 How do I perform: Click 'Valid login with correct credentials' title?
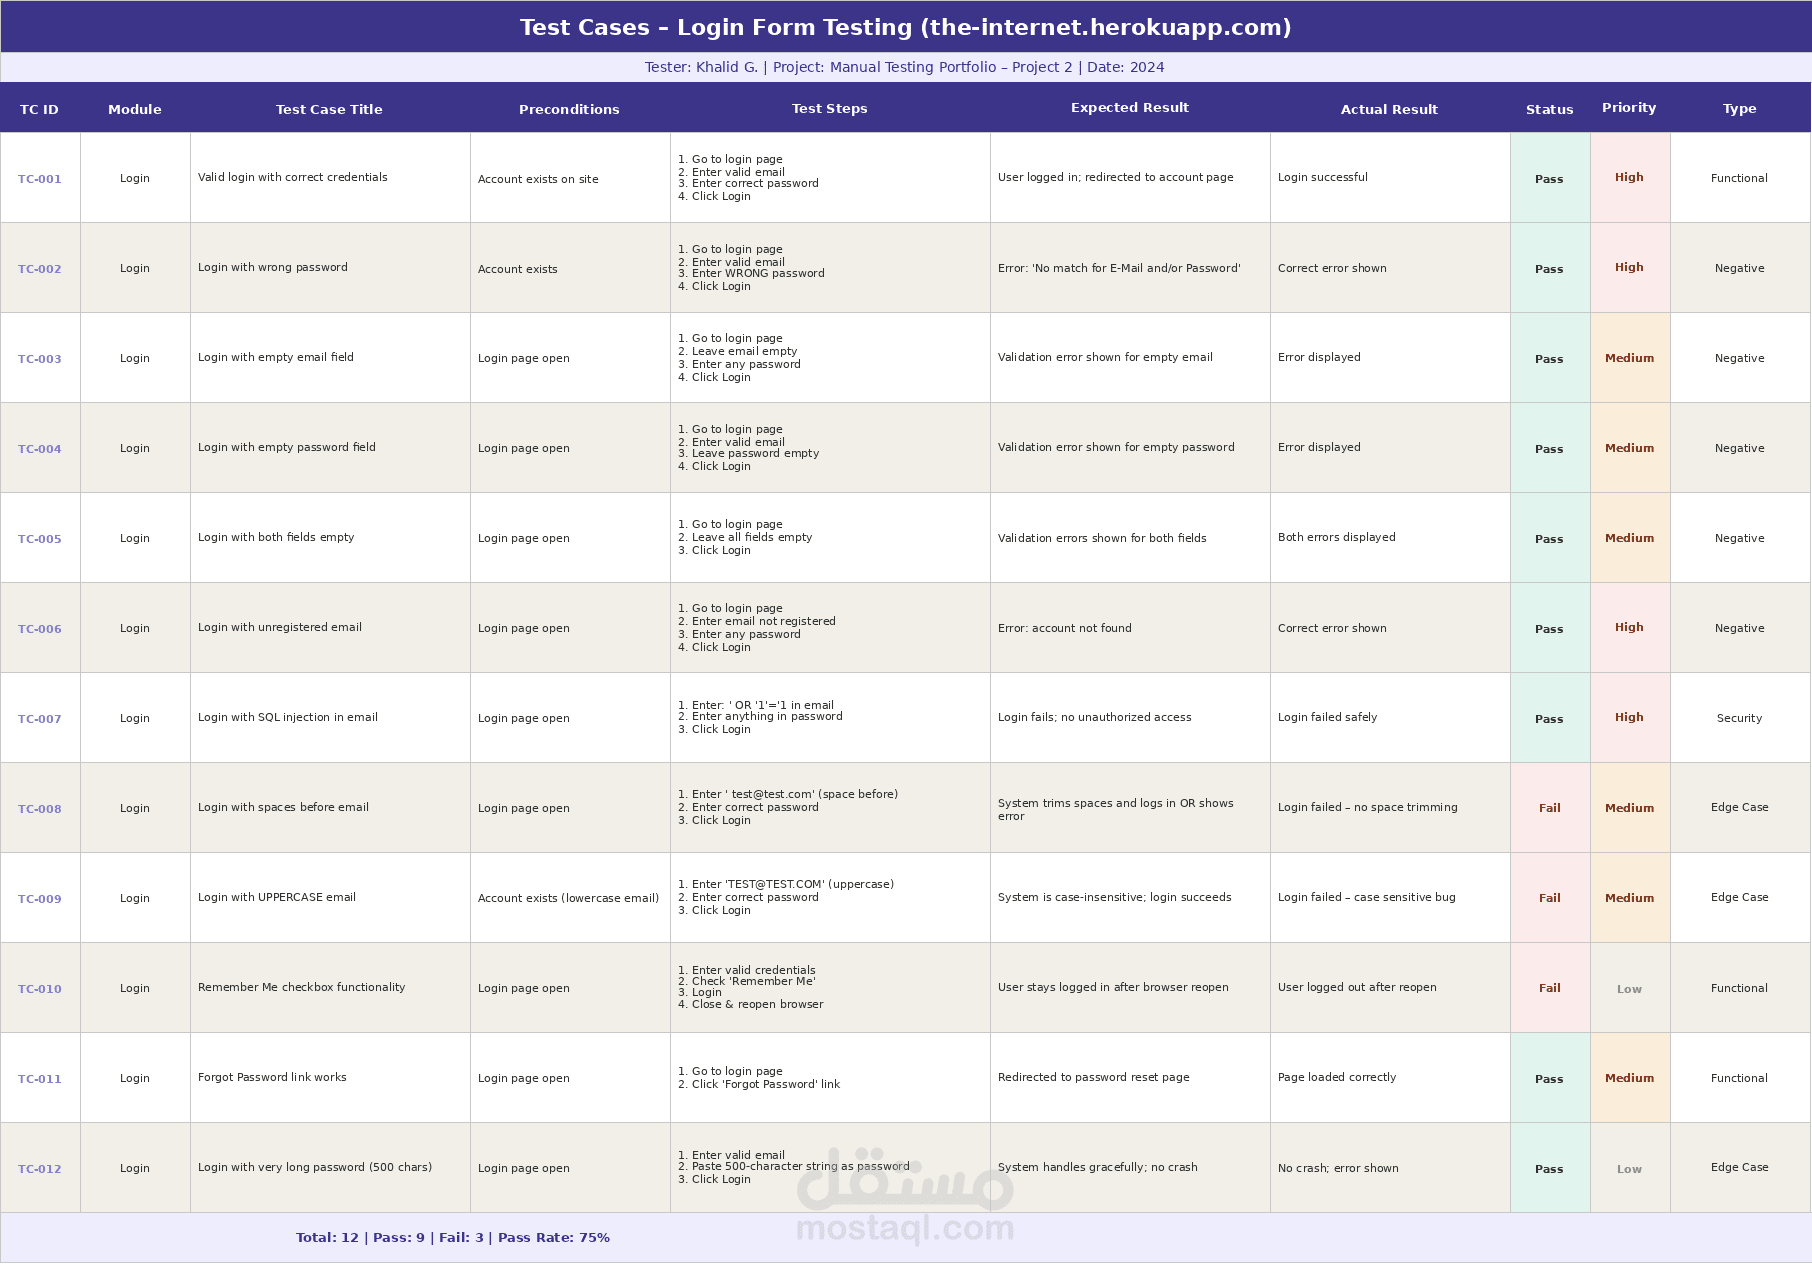[x=292, y=177]
